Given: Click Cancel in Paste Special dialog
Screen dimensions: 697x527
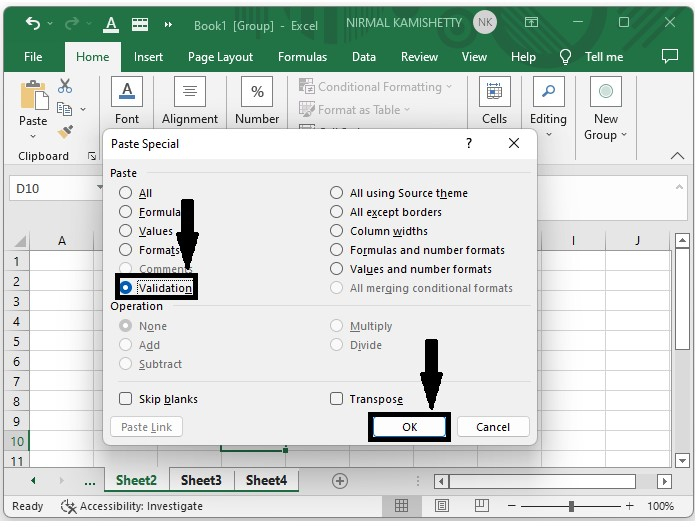Looking at the screenshot, I should coord(493,427).
